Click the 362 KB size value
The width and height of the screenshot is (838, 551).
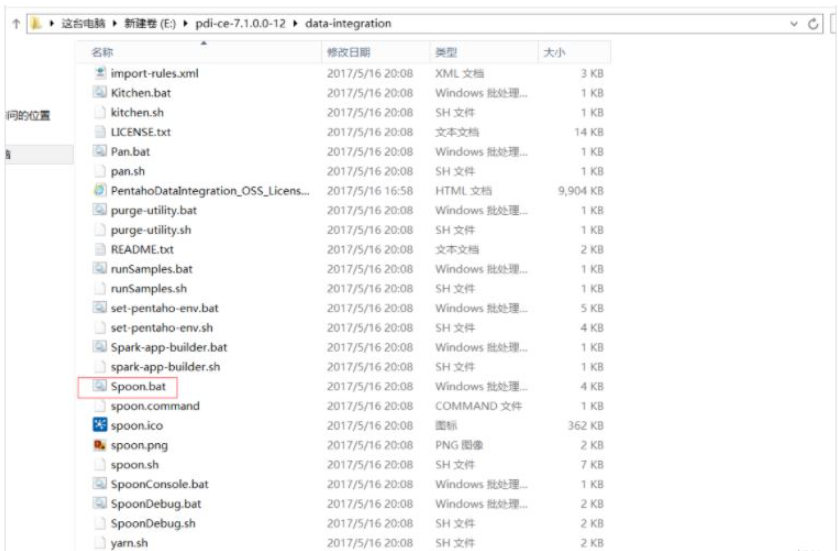(x=586, y=425)
